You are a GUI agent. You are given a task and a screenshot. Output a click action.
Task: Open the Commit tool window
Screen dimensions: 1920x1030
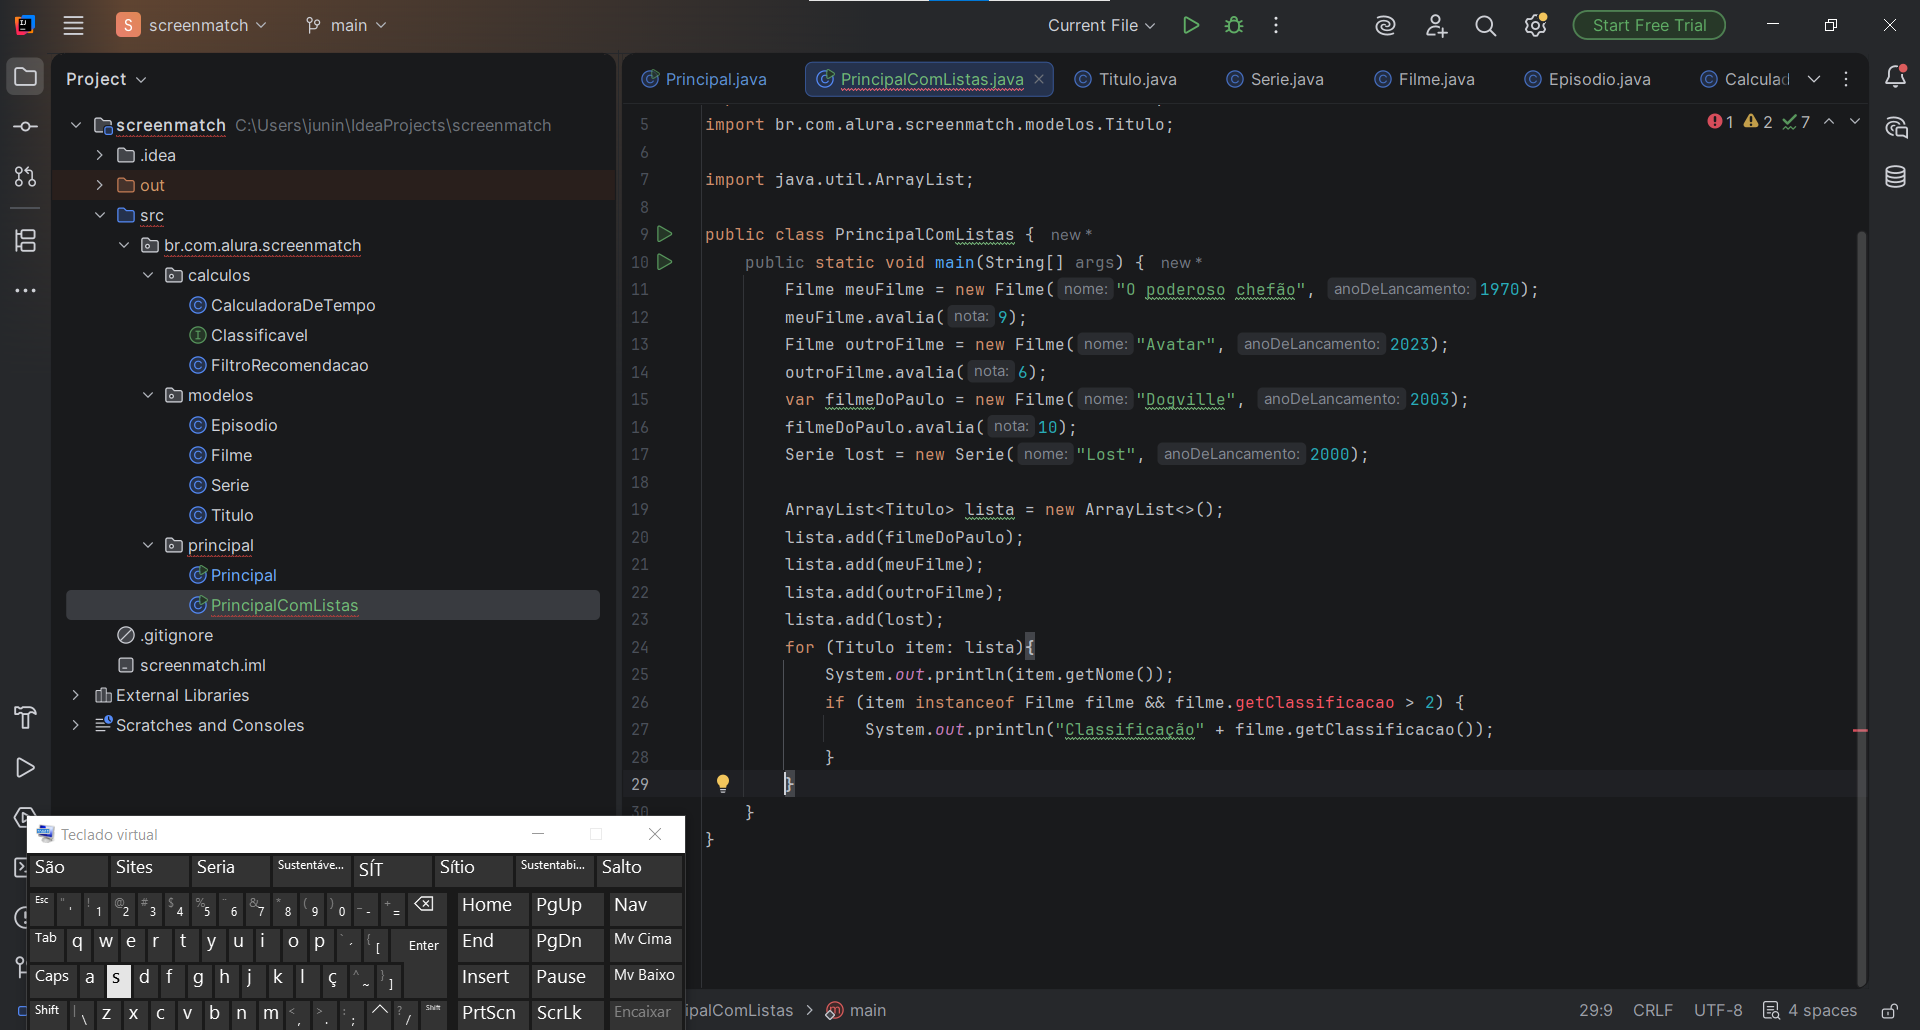[25, 127]
